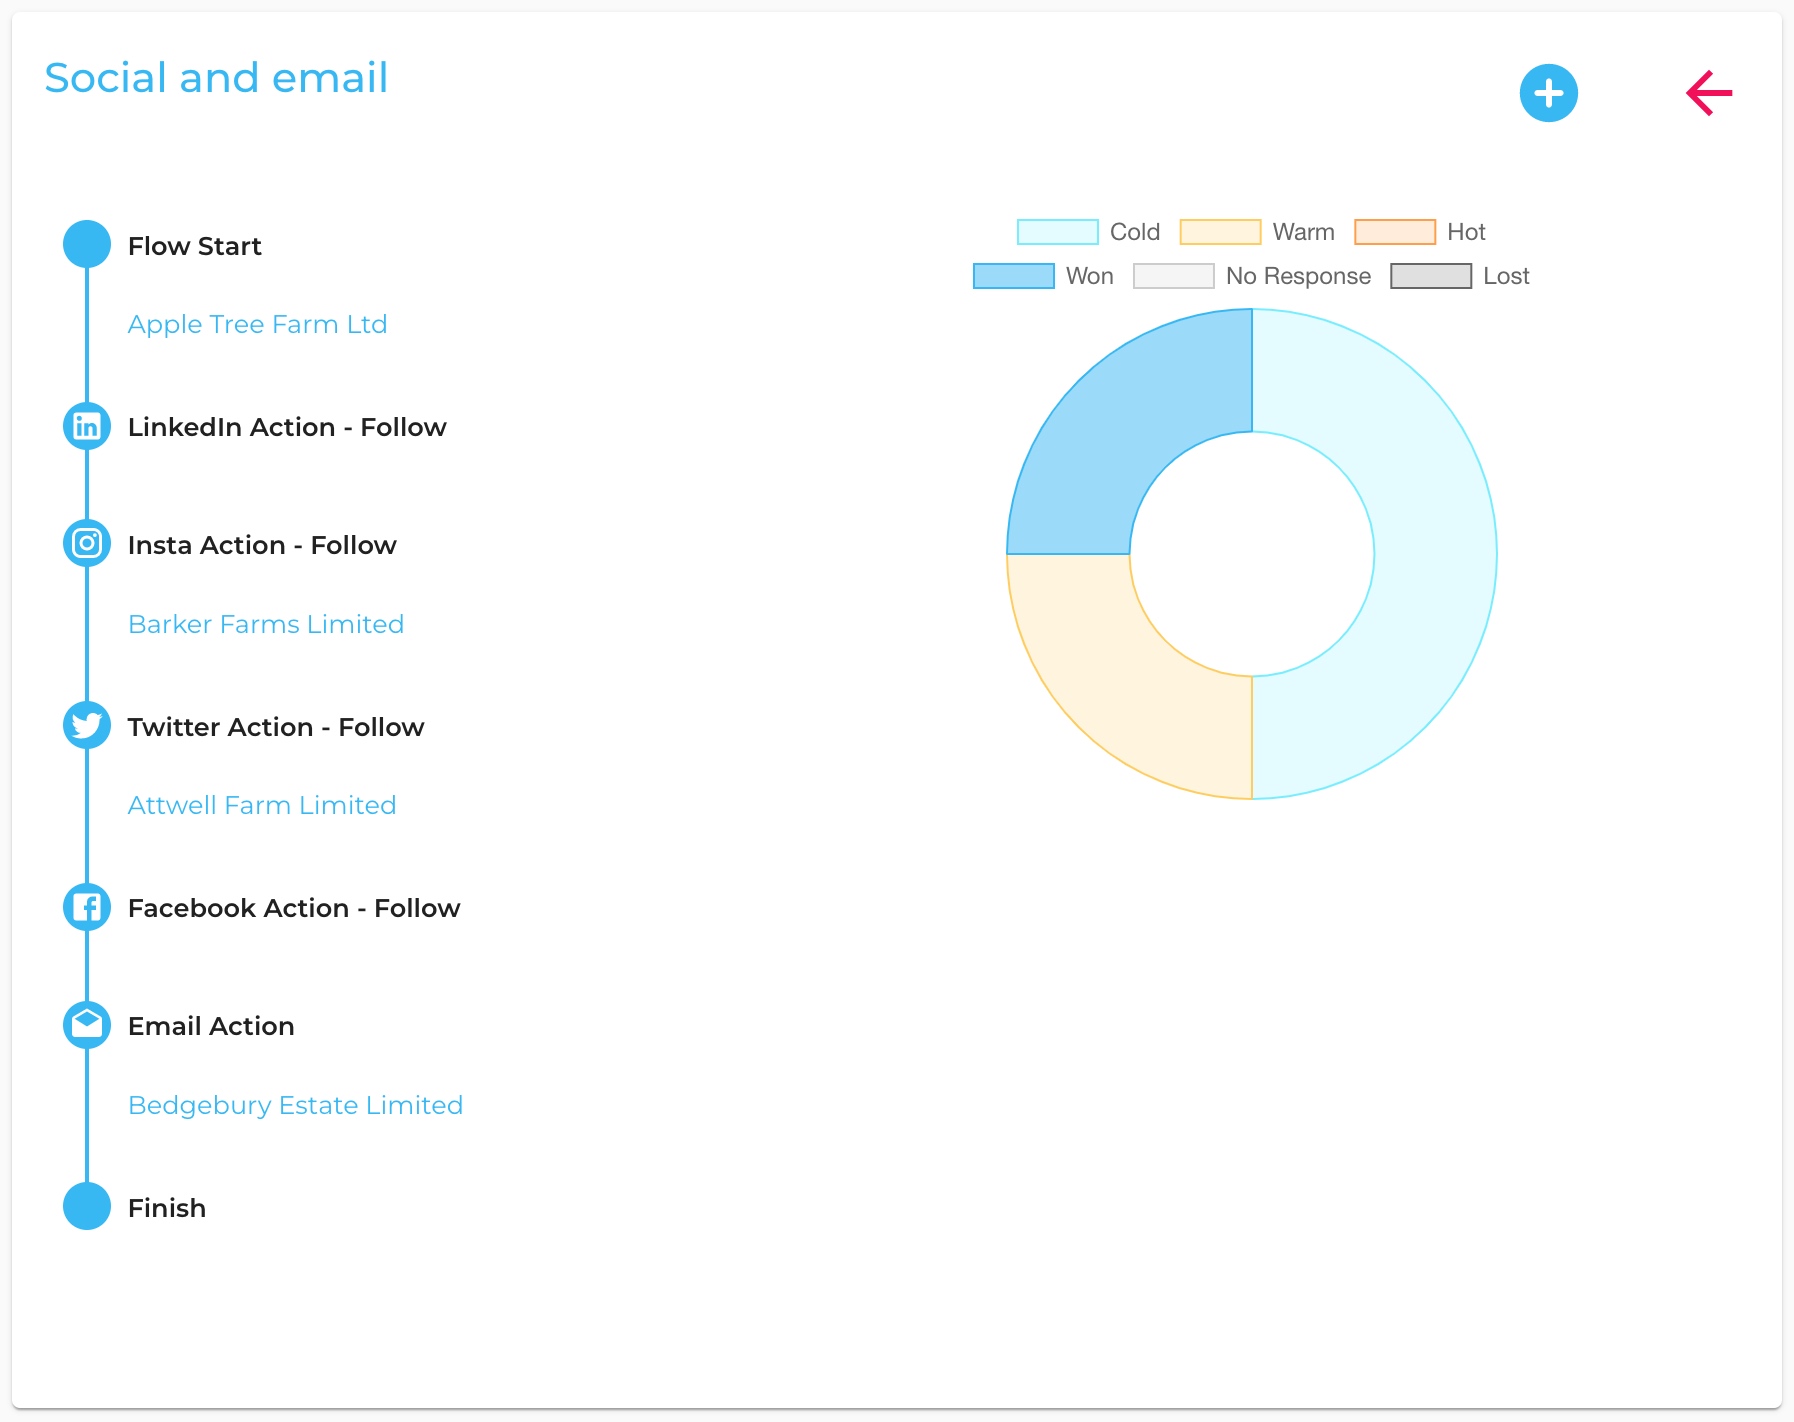The height and width of the screenshot is (1422, 1794).
Task: Select the Finish node circle
Action: pyautogui.click(x=87, y=1206)
